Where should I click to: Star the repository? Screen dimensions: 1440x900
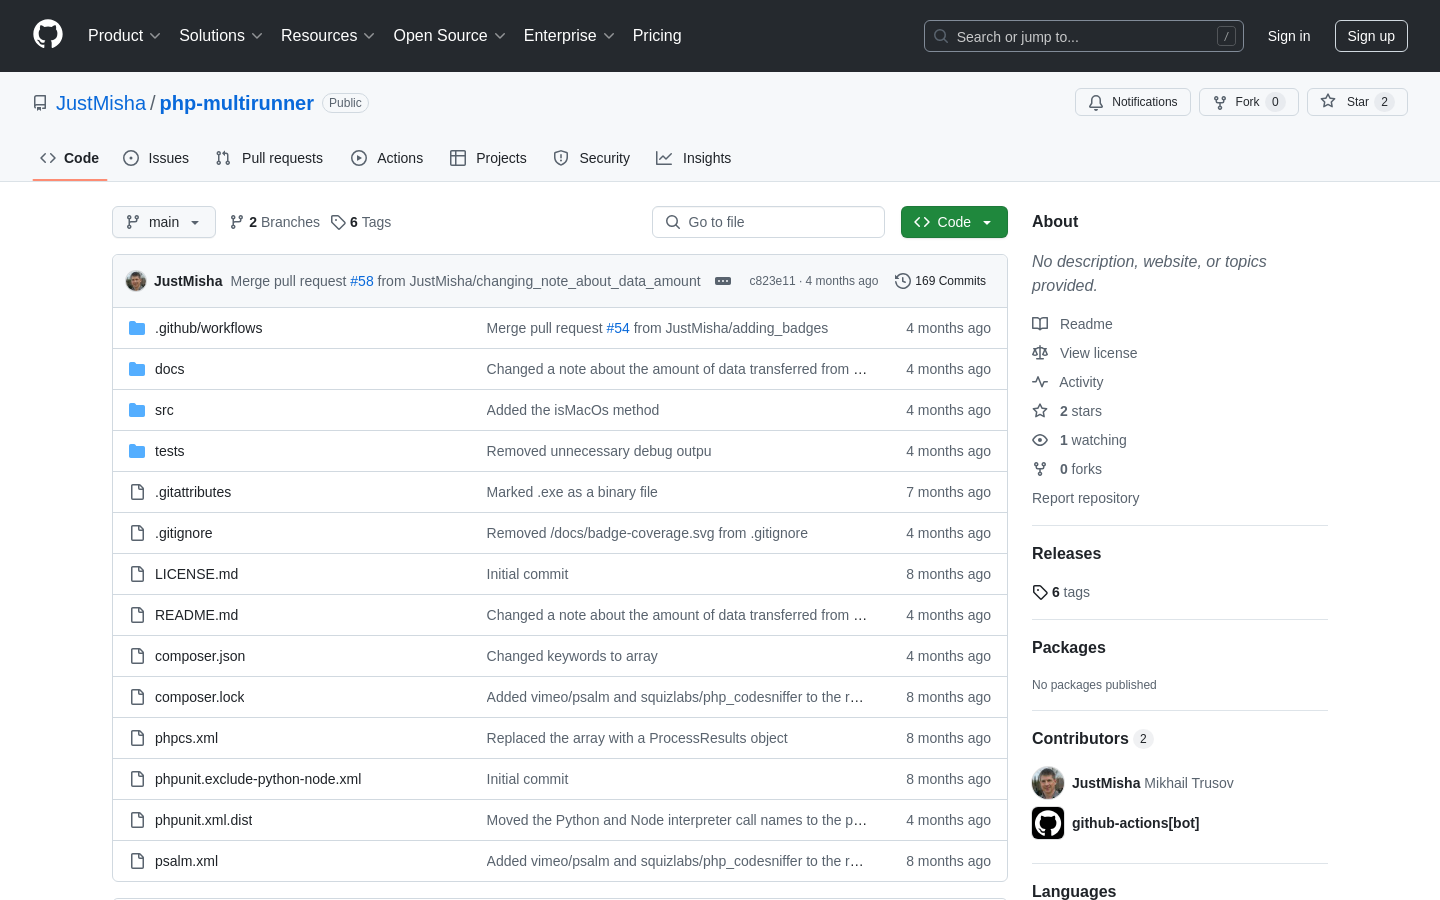point(1357,102)
